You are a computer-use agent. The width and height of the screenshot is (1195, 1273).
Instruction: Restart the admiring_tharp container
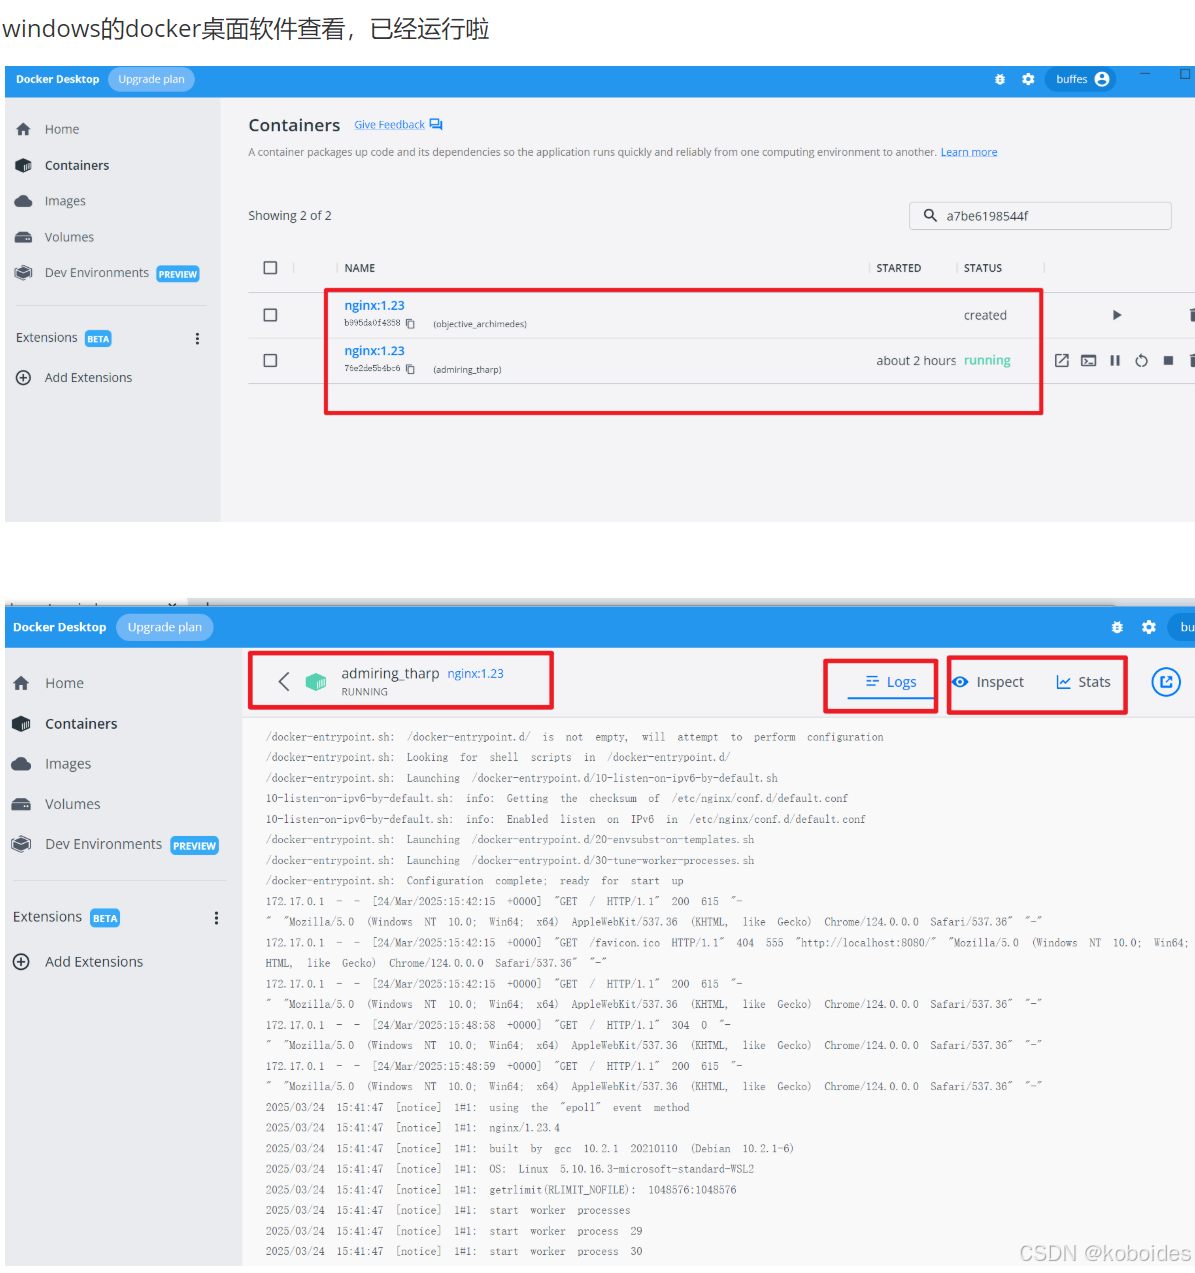pos(1141,361)
